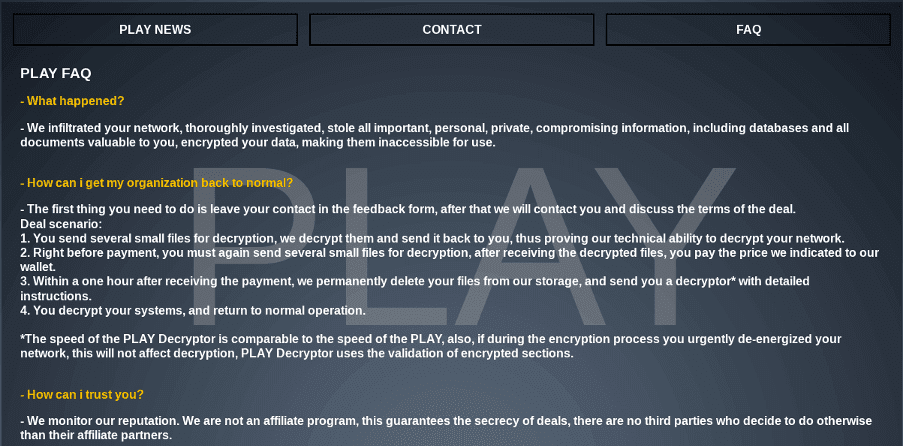Select the "How can i trust you?" heading
This screenshot has height=446, width=904.
82,395
